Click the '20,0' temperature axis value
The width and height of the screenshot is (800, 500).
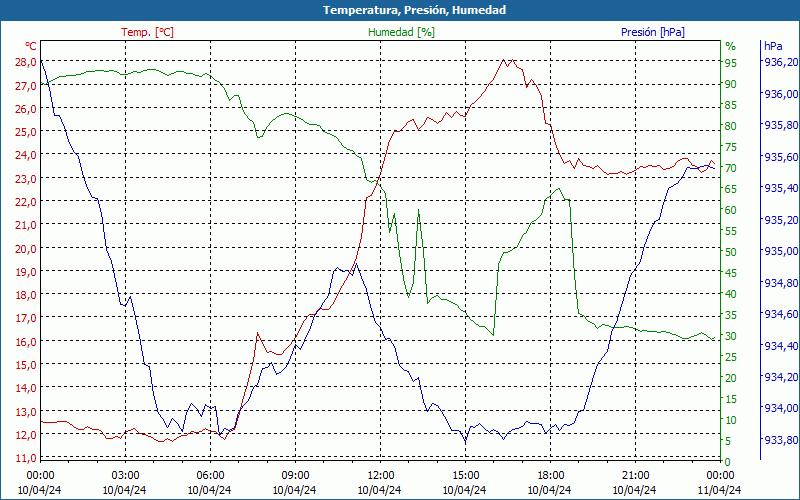(x=26, y=248)
